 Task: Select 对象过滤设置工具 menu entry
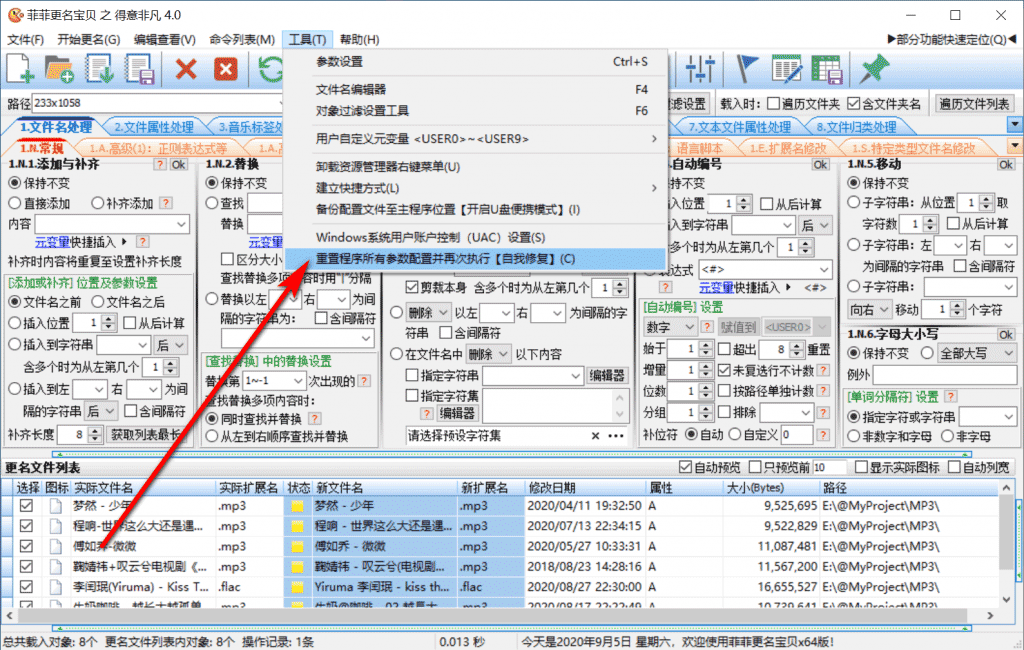(475, 111)
